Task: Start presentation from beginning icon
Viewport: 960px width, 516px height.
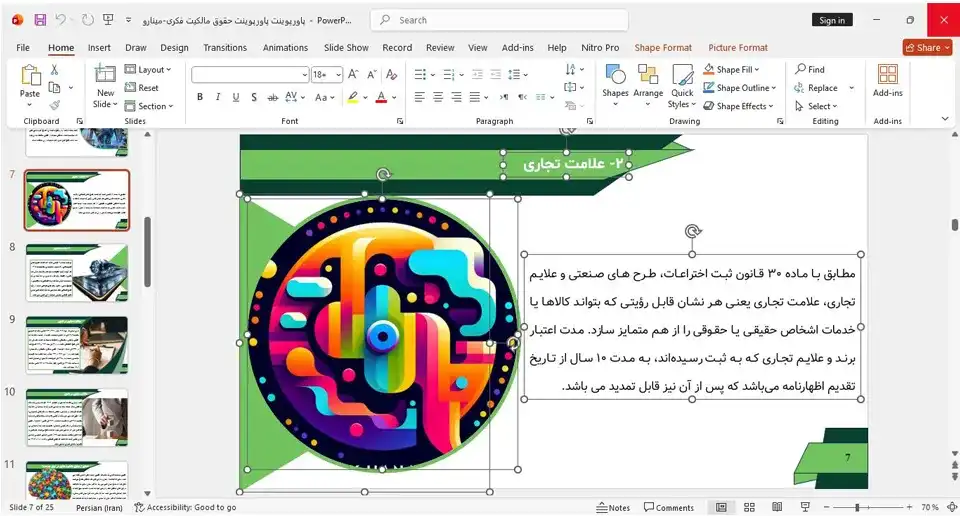Action: pos(108,20)
